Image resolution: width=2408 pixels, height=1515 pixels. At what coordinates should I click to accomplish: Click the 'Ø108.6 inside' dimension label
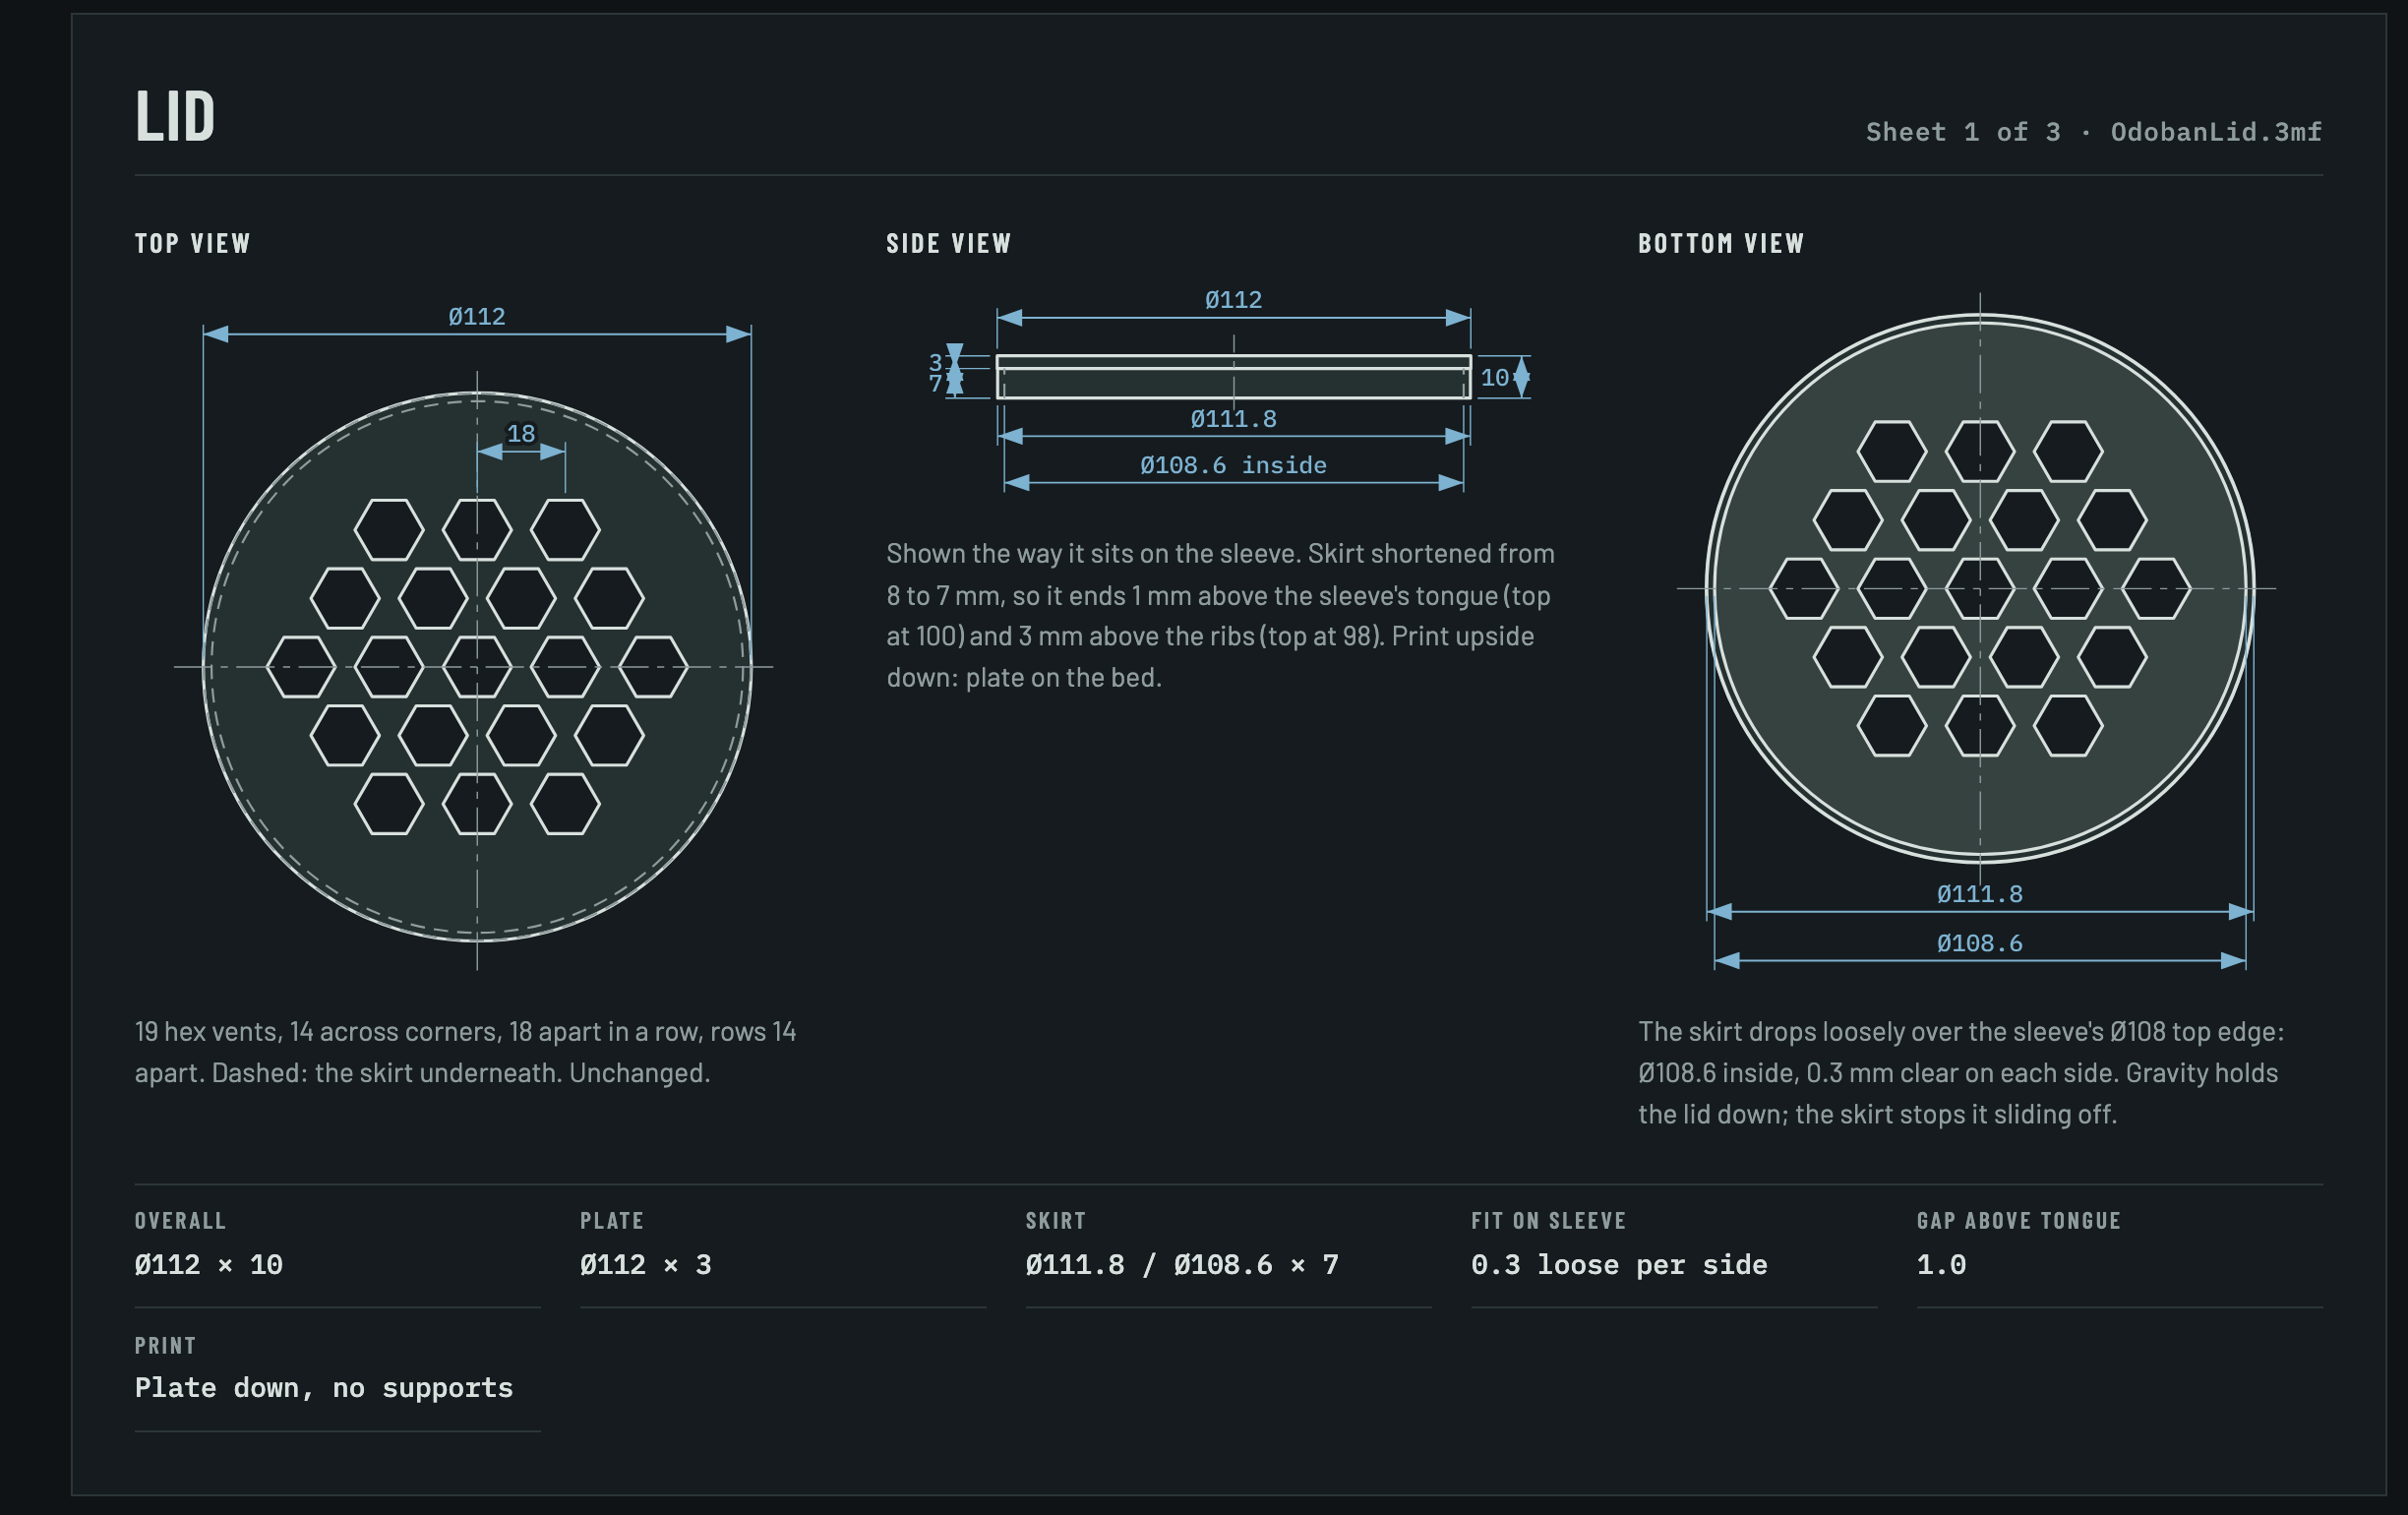click(1233, 465)
